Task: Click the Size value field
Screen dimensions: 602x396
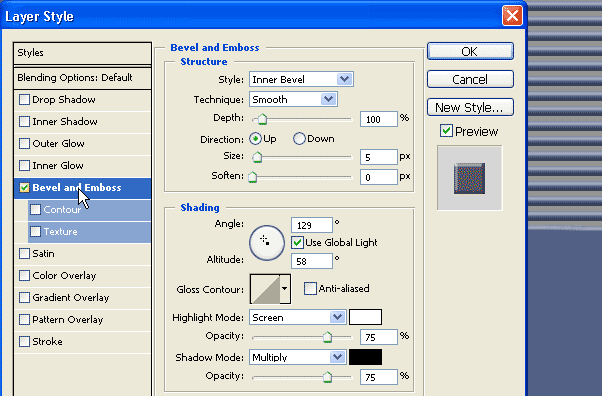Action: pos(379,157)
